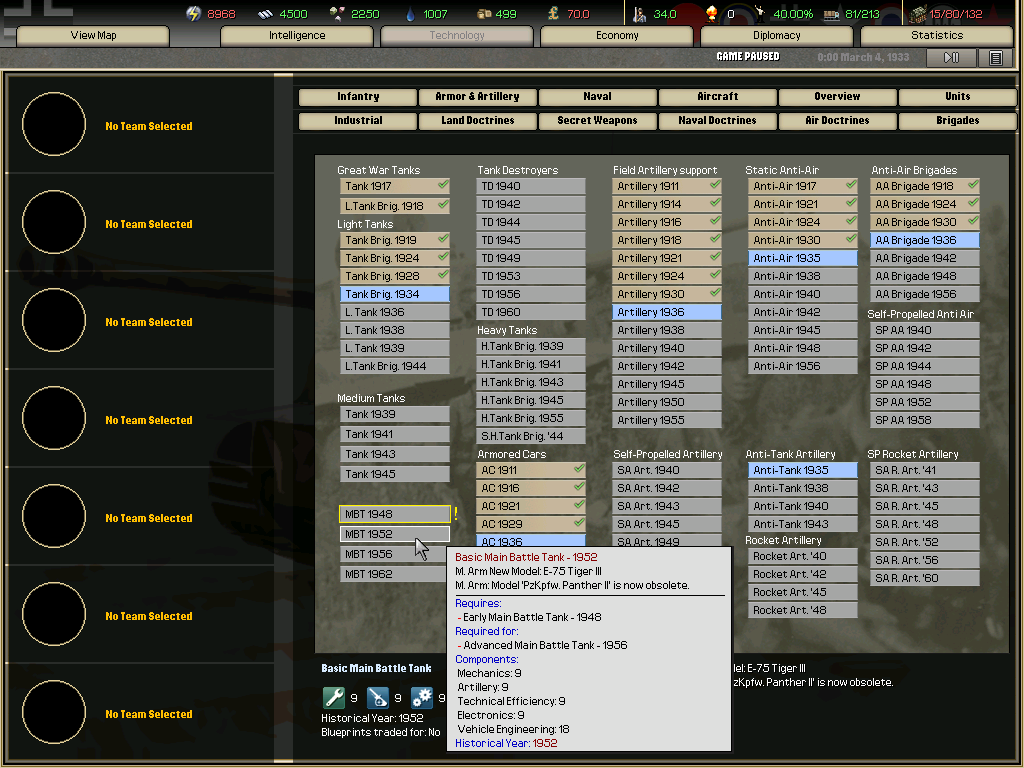Click the green checkmark on AA Brigade 1918
The width and height of the screenshot is (1024, 768).
pos(973,186)
